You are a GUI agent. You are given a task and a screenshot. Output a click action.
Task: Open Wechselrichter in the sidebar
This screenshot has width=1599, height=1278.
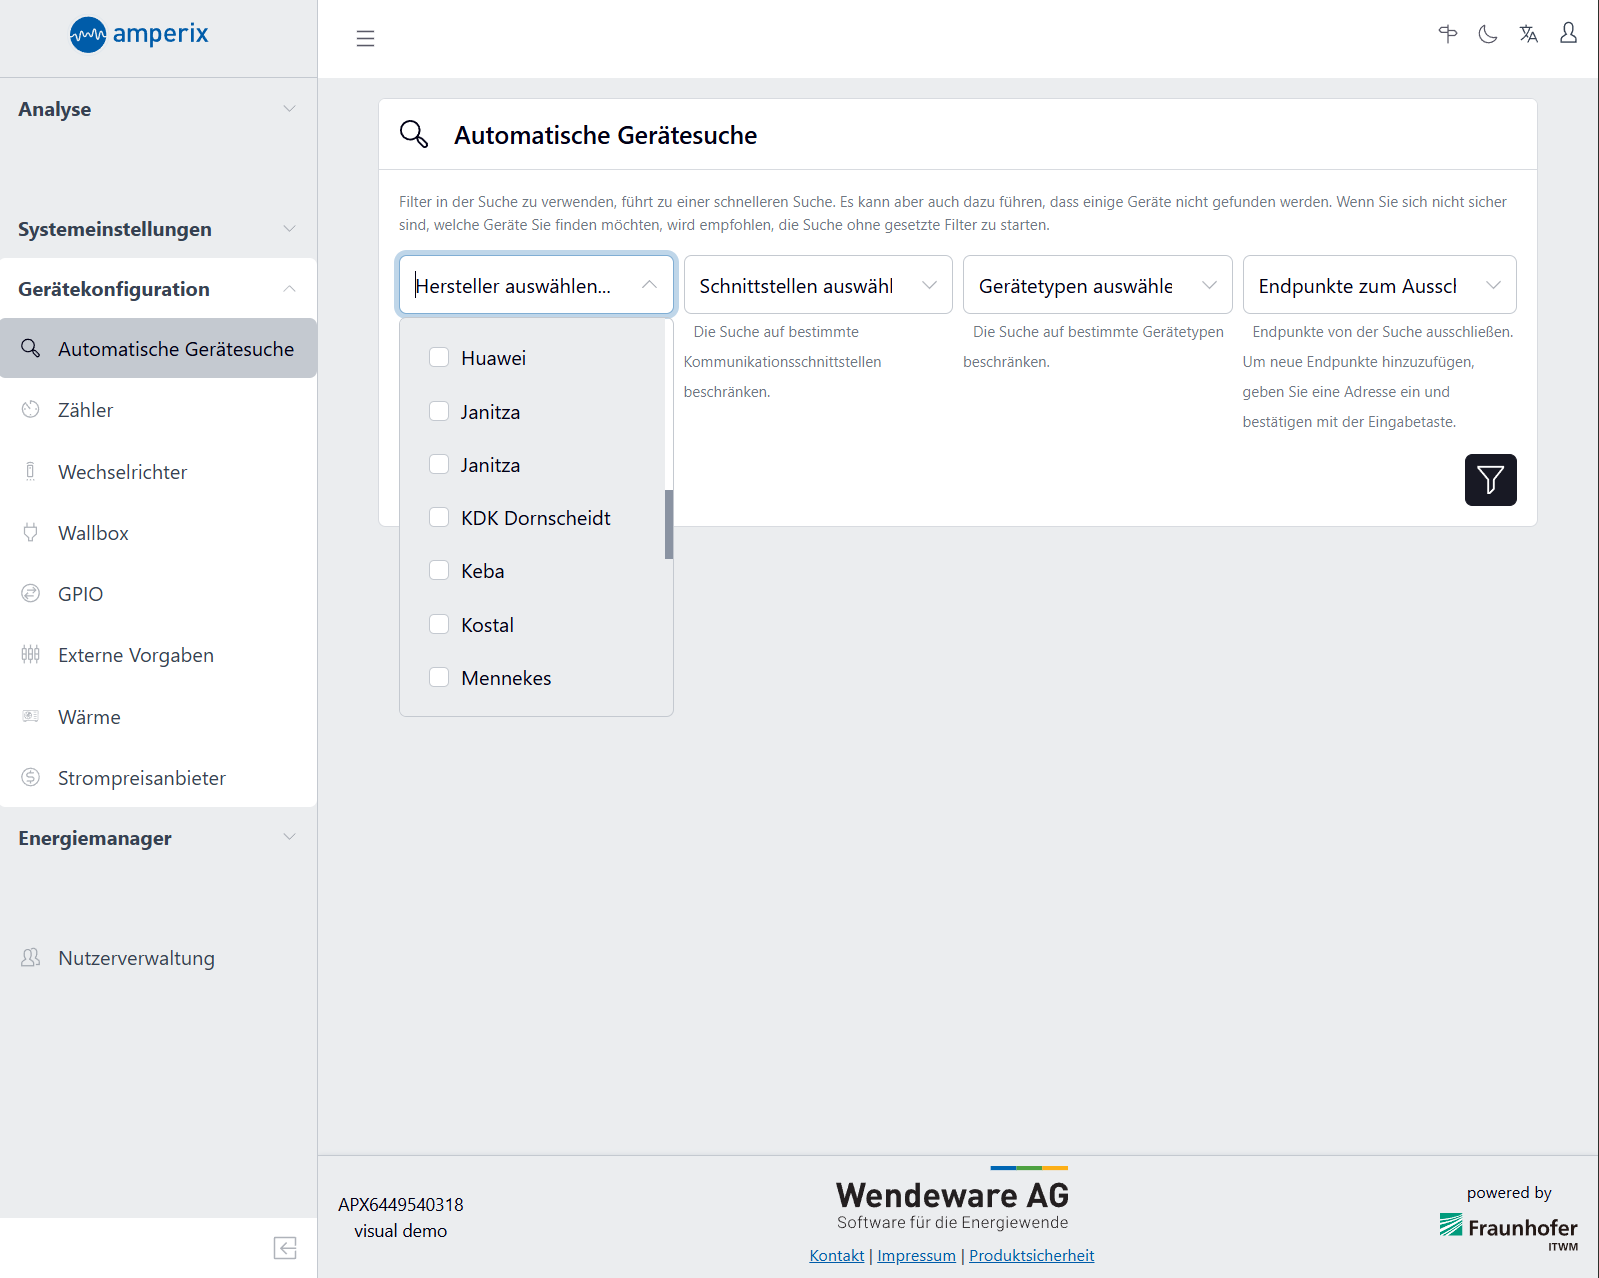pos(122,472)
